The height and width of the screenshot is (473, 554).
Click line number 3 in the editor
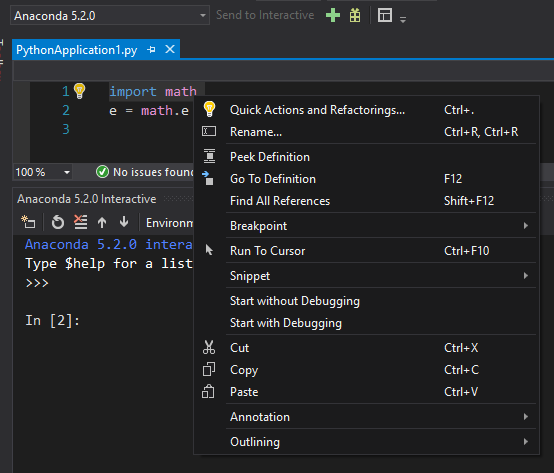66,129
